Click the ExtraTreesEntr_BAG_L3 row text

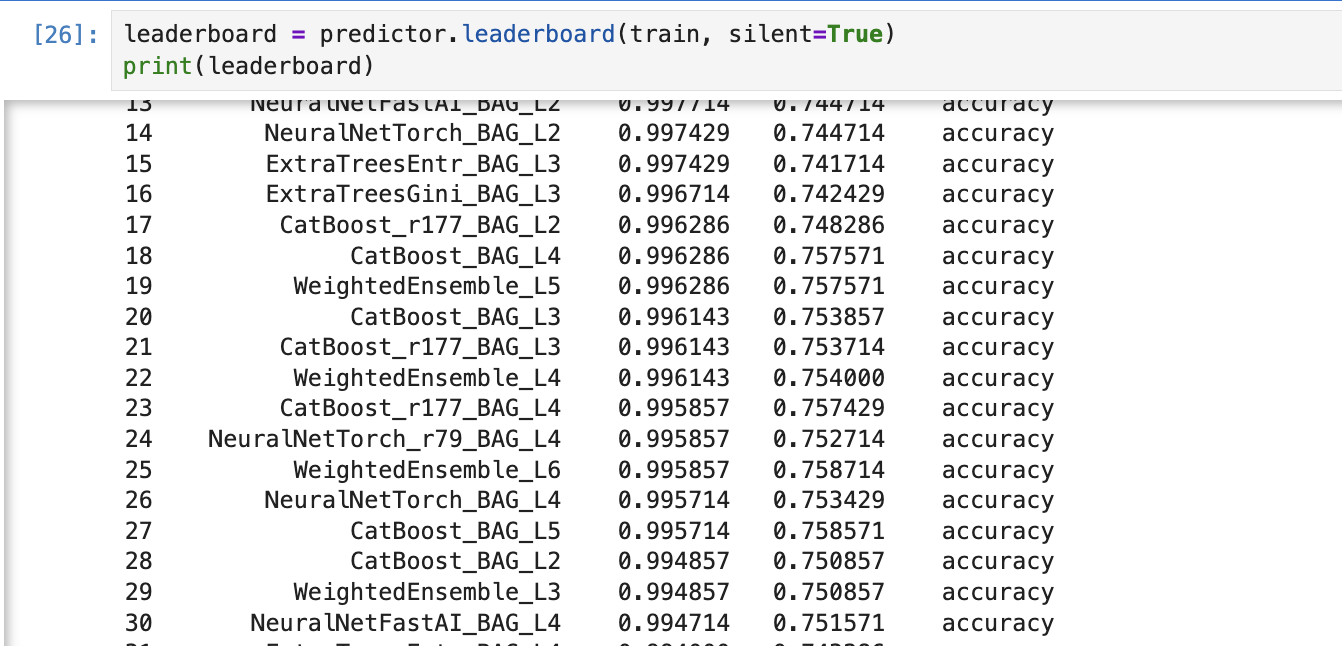pos(413,164)
